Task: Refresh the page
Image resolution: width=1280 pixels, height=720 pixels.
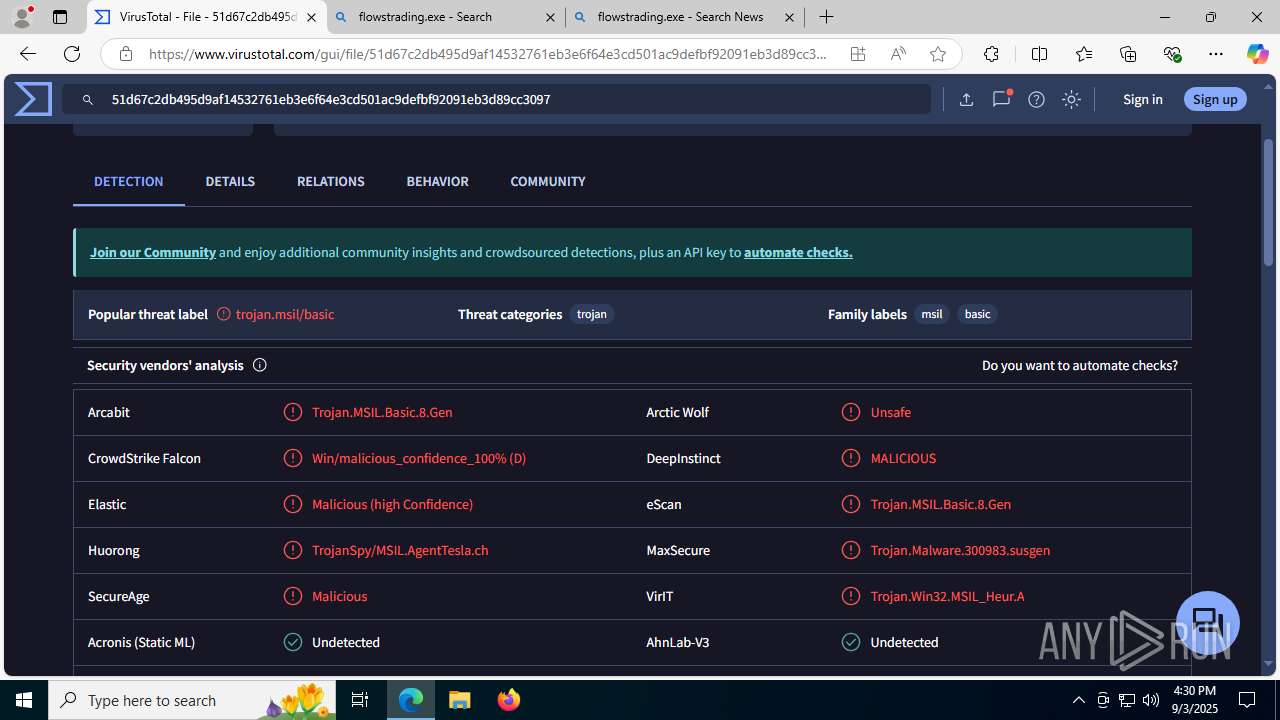Action: (x=72, y=54)
